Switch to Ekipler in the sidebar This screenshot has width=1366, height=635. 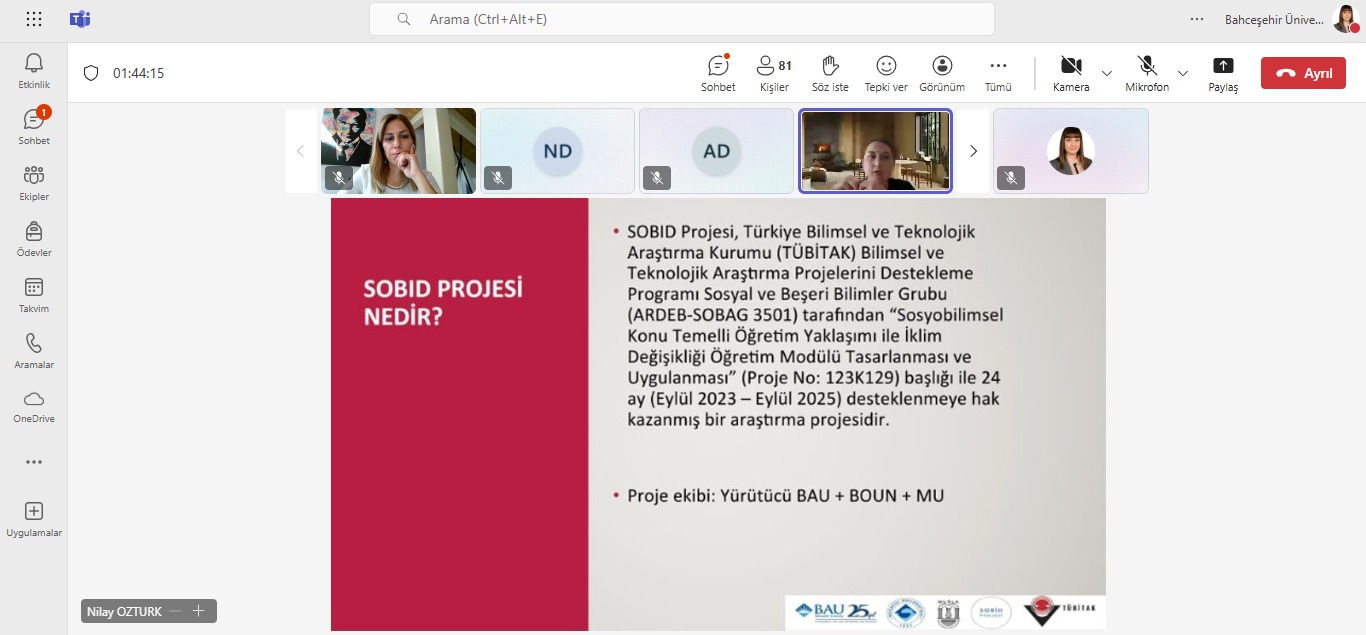[33, 183]
